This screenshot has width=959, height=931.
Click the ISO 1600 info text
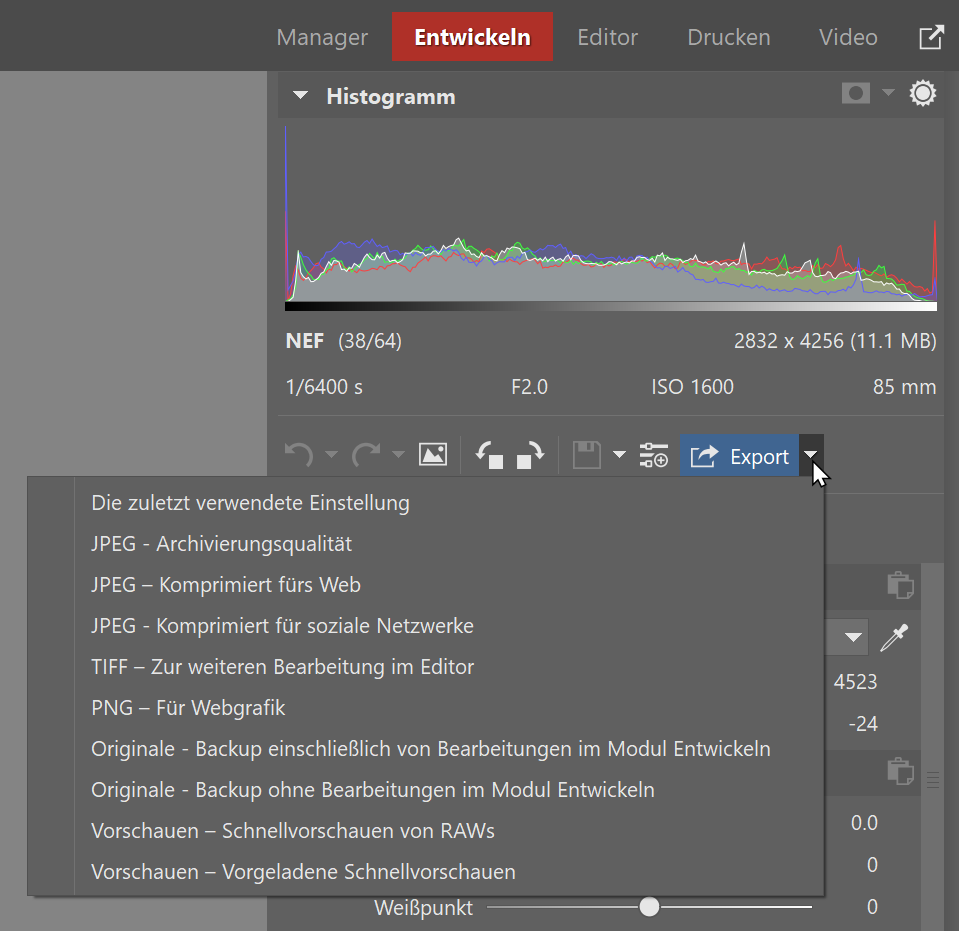click(x=692, y=387)
